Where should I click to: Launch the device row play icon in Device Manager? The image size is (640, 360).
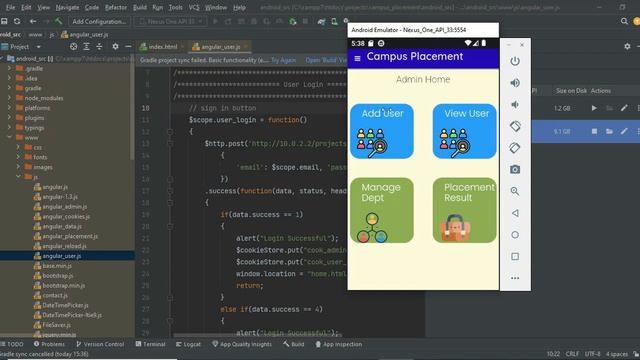(x=594, y=108)
